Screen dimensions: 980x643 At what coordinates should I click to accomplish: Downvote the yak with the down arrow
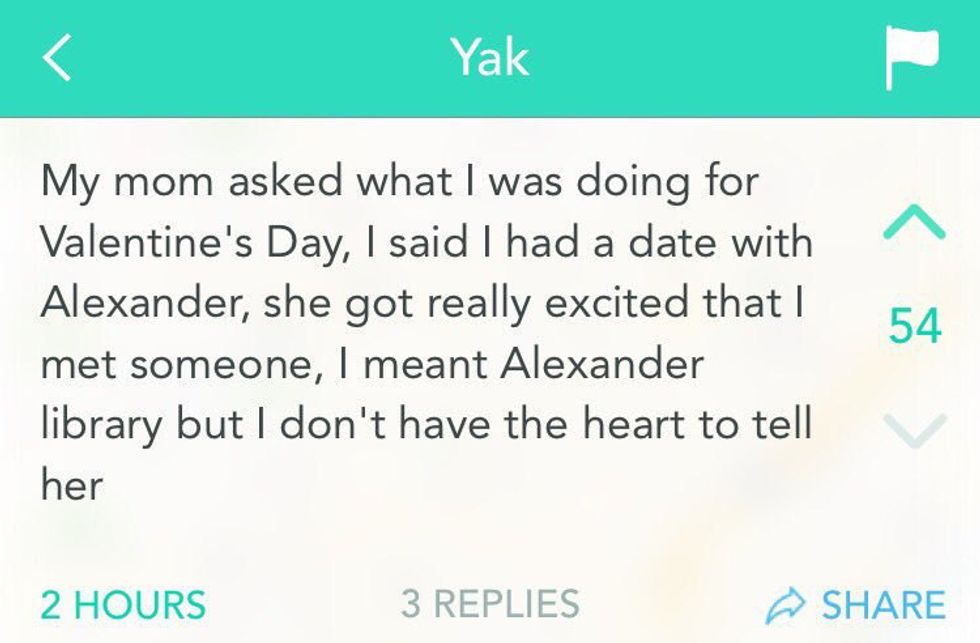[x=914, y=430]
